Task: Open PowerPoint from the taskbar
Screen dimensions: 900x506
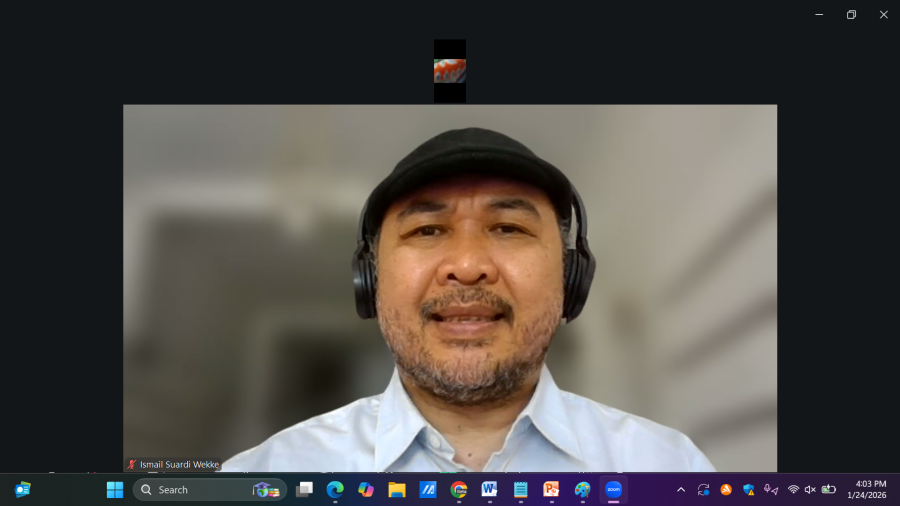Action: 551,489
